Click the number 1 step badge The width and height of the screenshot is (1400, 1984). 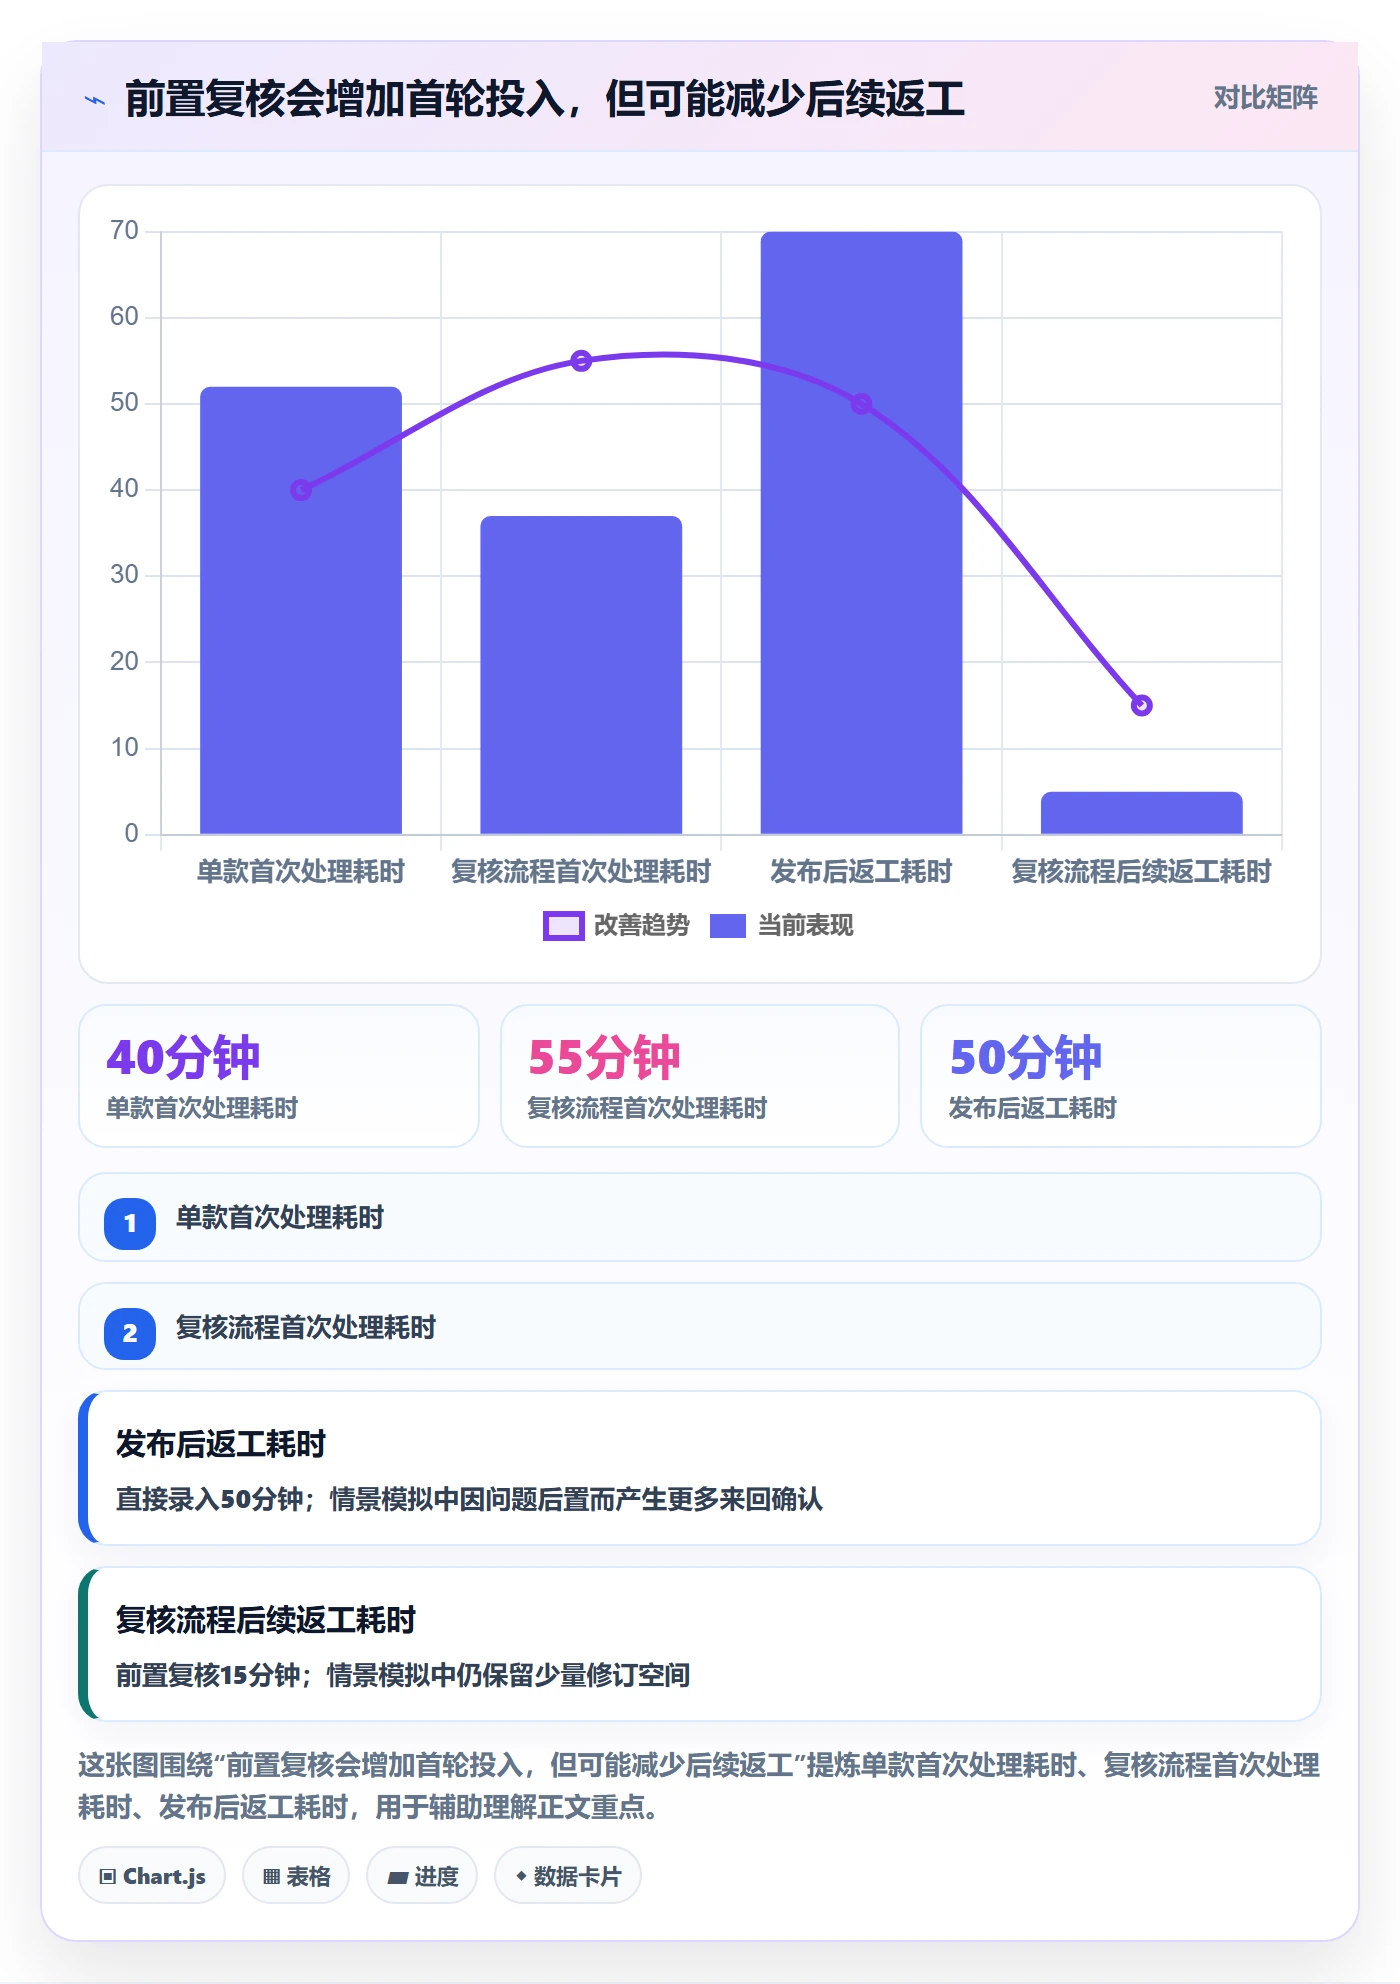click(x=130, y=1223)
